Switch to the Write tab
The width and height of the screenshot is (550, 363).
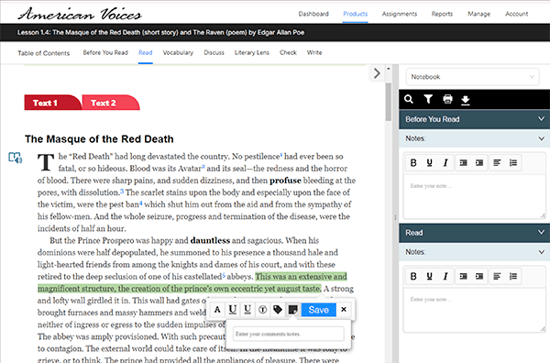(314, 53)
